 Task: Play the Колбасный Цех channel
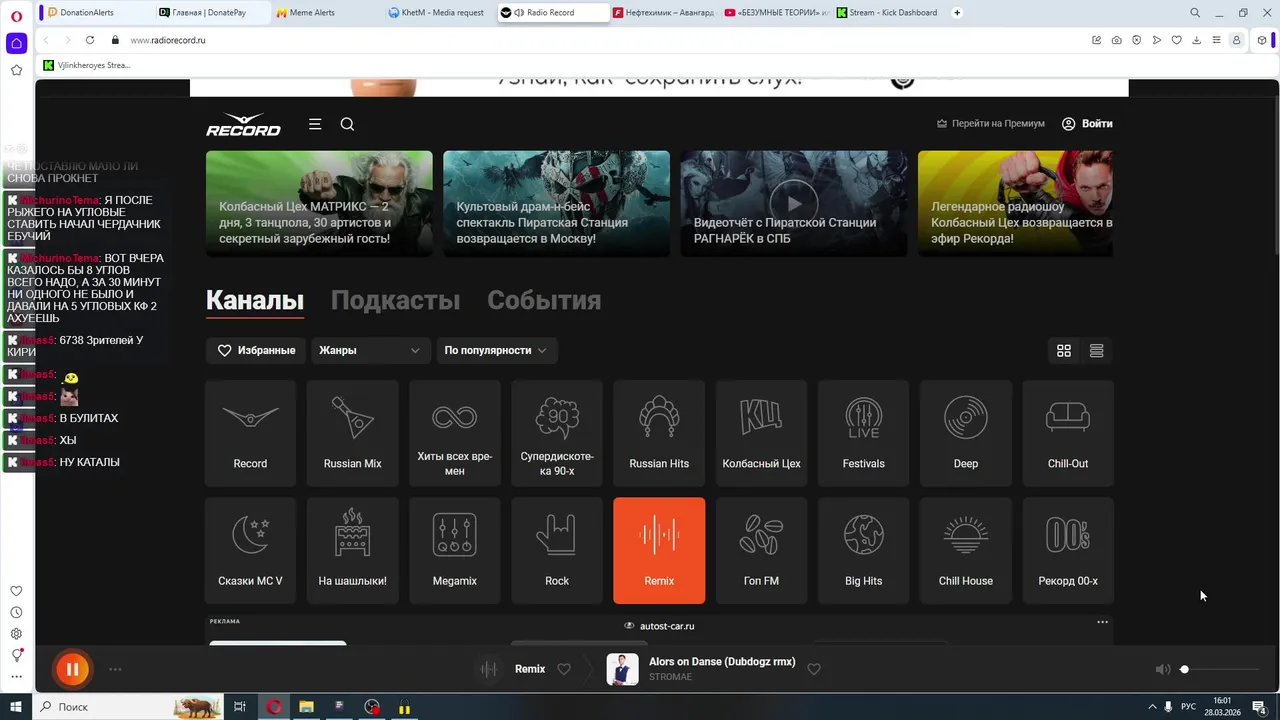tap(761, 433)
